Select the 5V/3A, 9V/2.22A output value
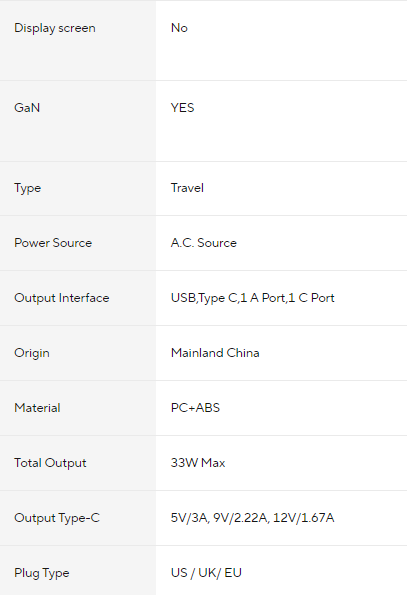Image resolution: width=407 pixels, height=595 pixels. [x=252, y=518]
